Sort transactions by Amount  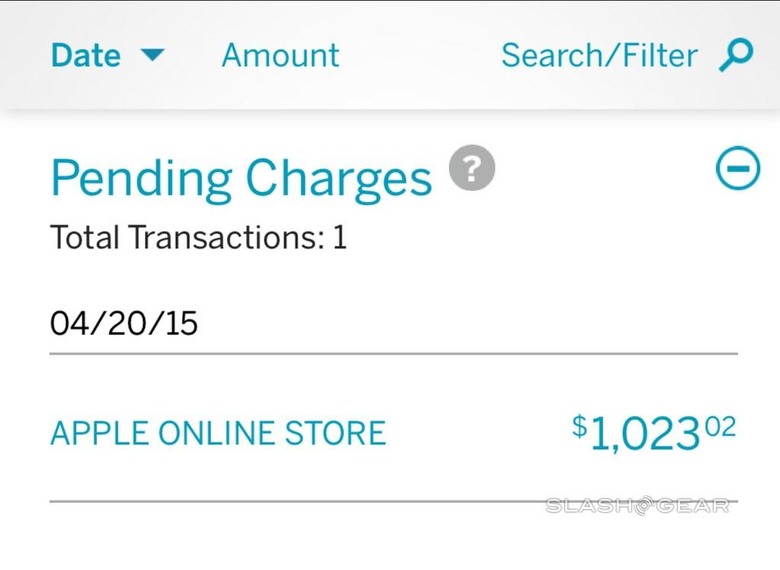point(281,55)
